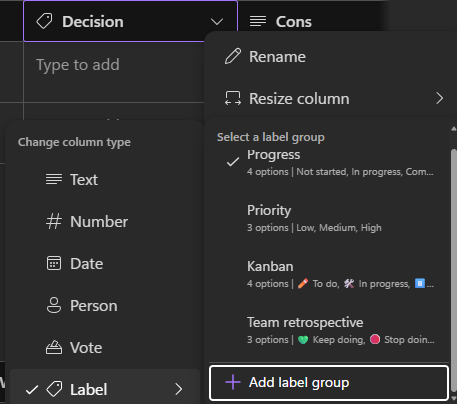This screenshot has width=457, height=404.
Task: Open the Decision column dropdown chevron
Action: point(217,22)
